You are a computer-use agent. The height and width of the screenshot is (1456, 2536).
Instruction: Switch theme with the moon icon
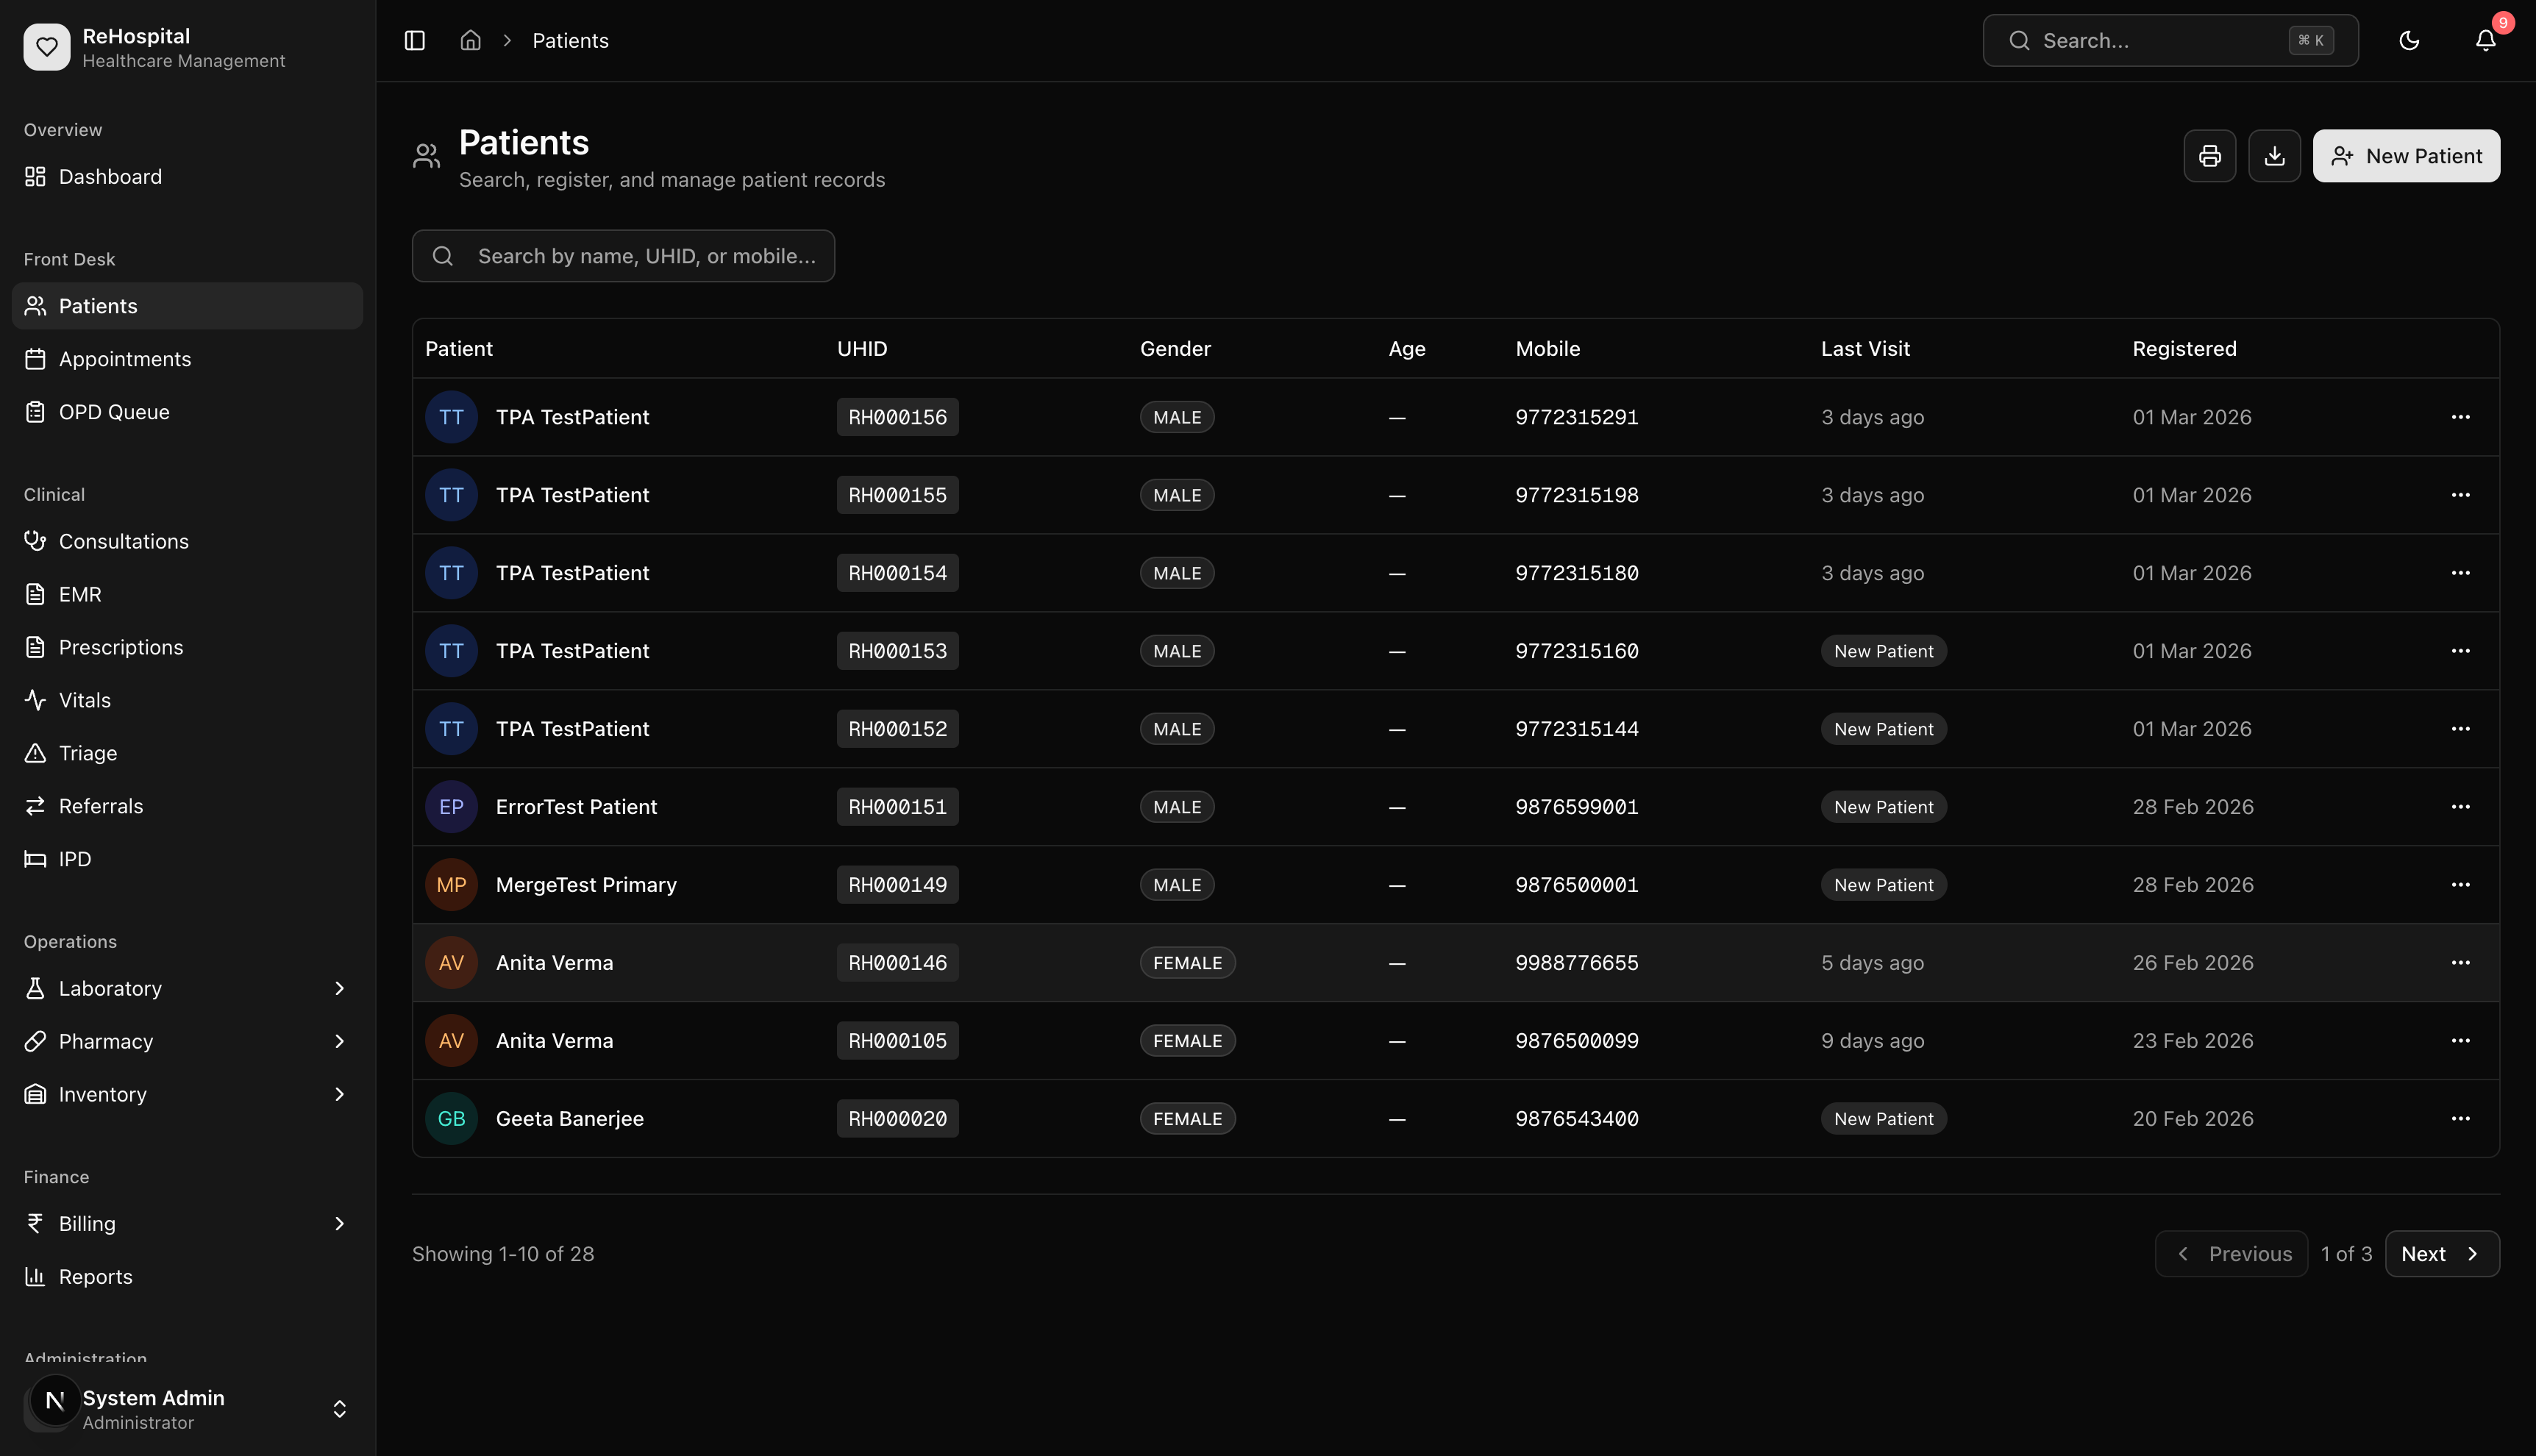[x=2409, y=40]
